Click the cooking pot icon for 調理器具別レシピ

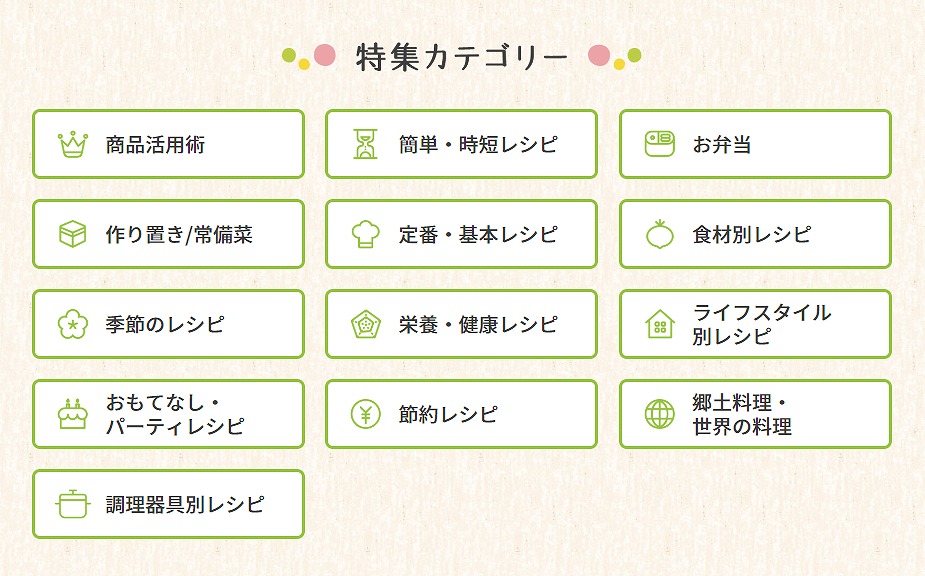[x=73, y=504]
